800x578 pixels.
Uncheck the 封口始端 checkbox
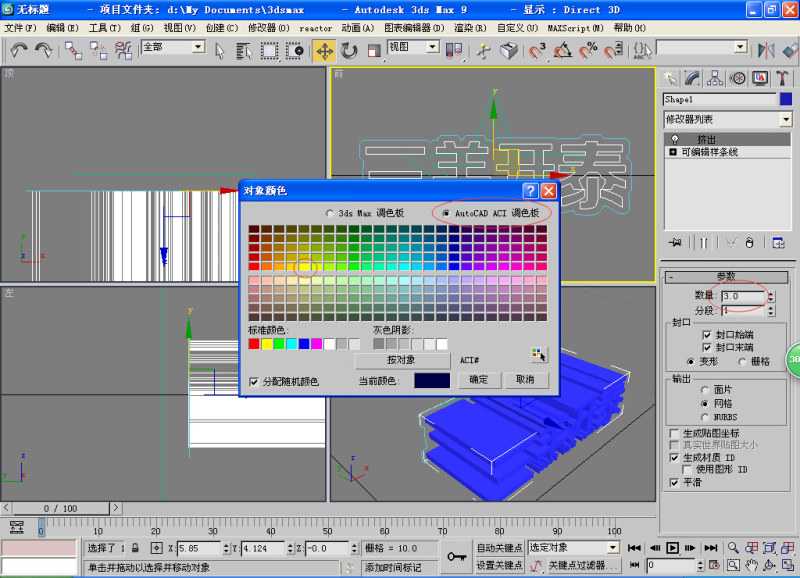(x=707, y=334)
